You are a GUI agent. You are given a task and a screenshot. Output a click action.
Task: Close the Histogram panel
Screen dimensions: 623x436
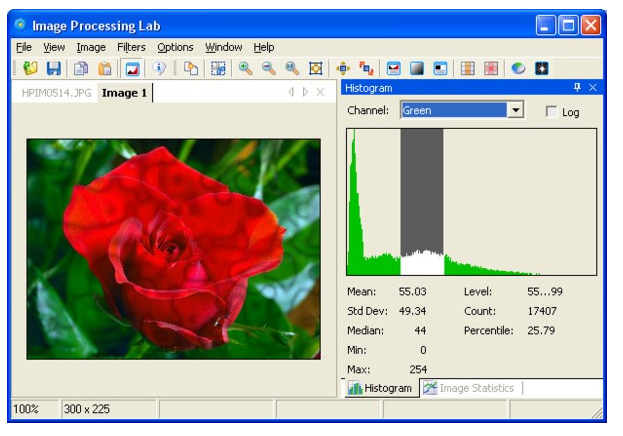point(593,87)
